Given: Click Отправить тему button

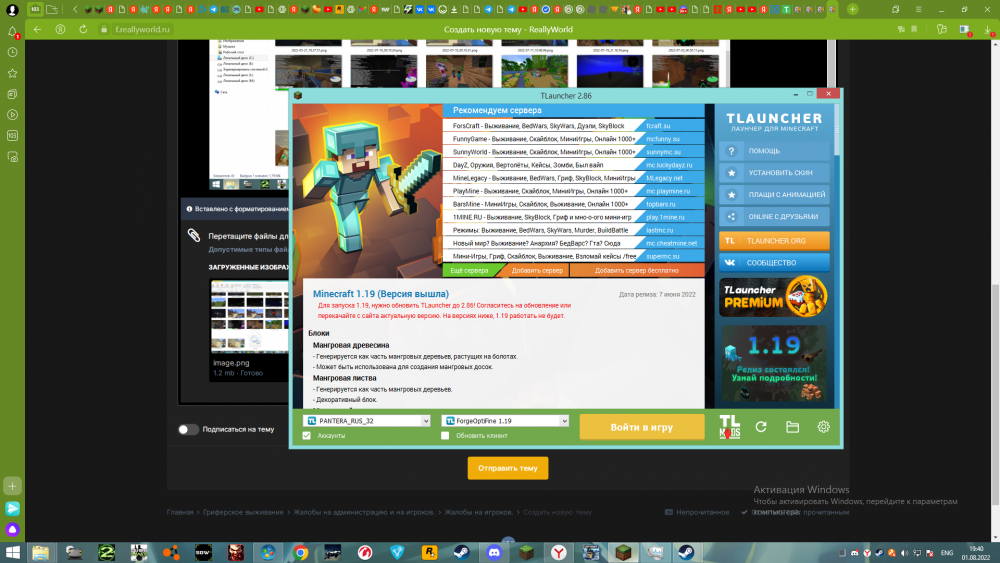Looking at the screenshot, I should click(x=508, y=468).
